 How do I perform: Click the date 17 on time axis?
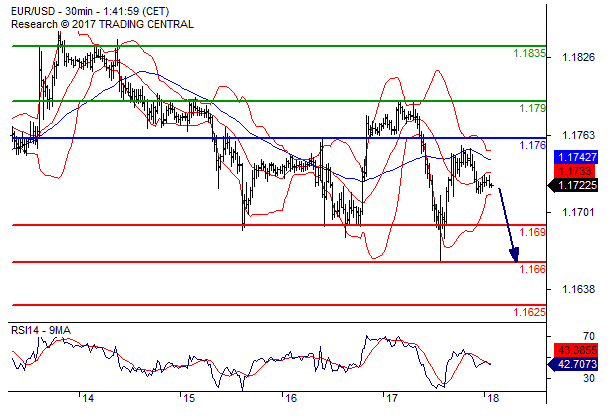(392, 398)
